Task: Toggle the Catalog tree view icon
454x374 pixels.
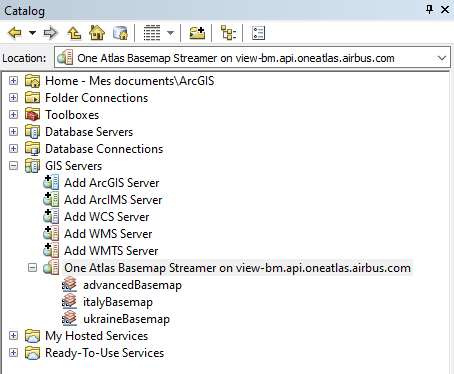Action: click(228, 33)
